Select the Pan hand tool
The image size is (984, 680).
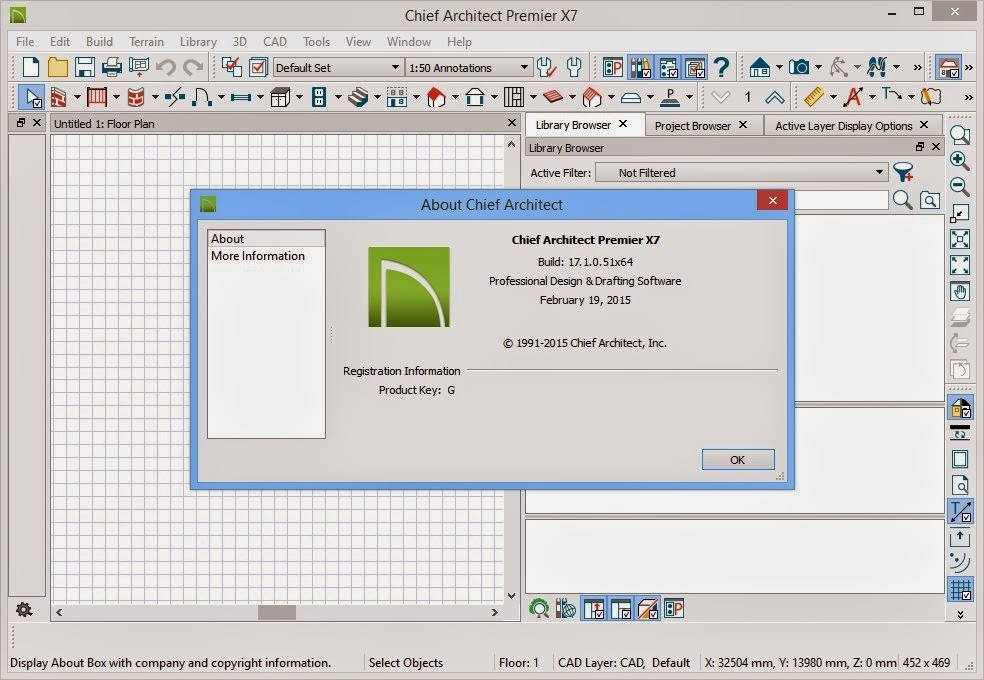click(960, 292)
